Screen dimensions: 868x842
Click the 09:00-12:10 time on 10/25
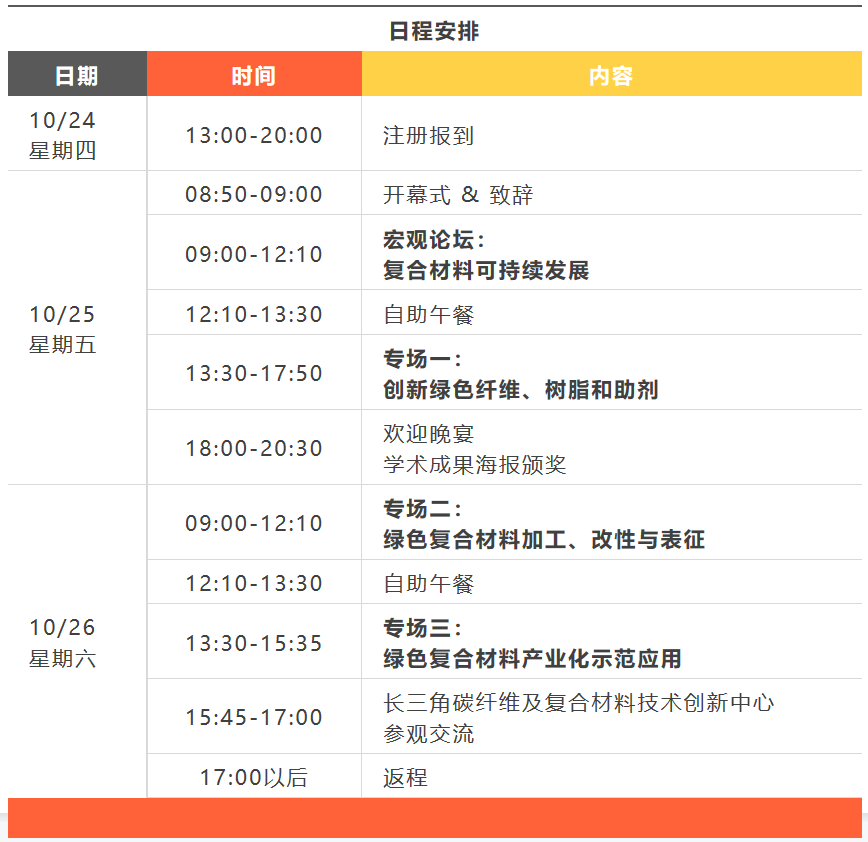tap(254, 254)
